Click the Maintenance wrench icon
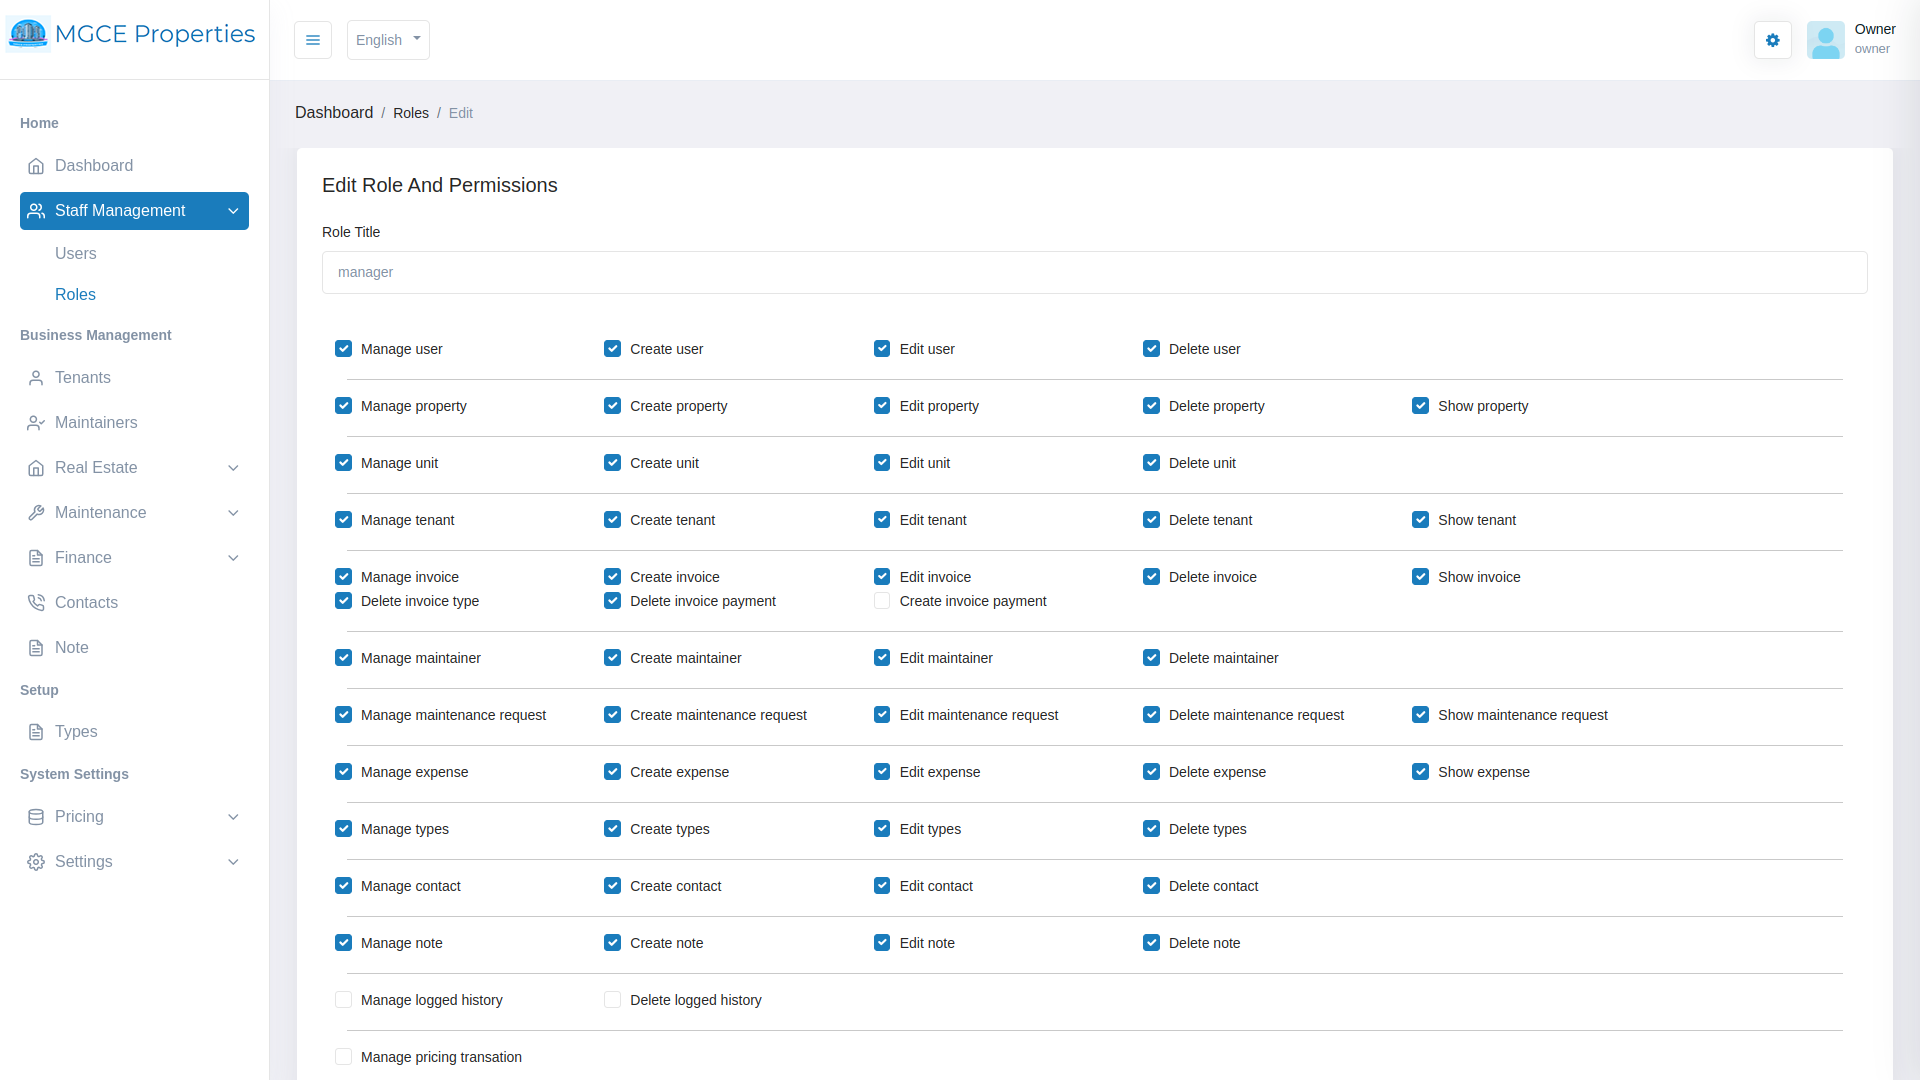 coord(36,513)
